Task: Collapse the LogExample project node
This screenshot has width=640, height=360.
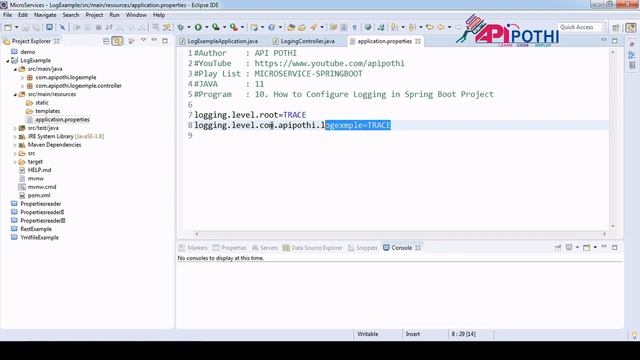Action: point(8,60)
